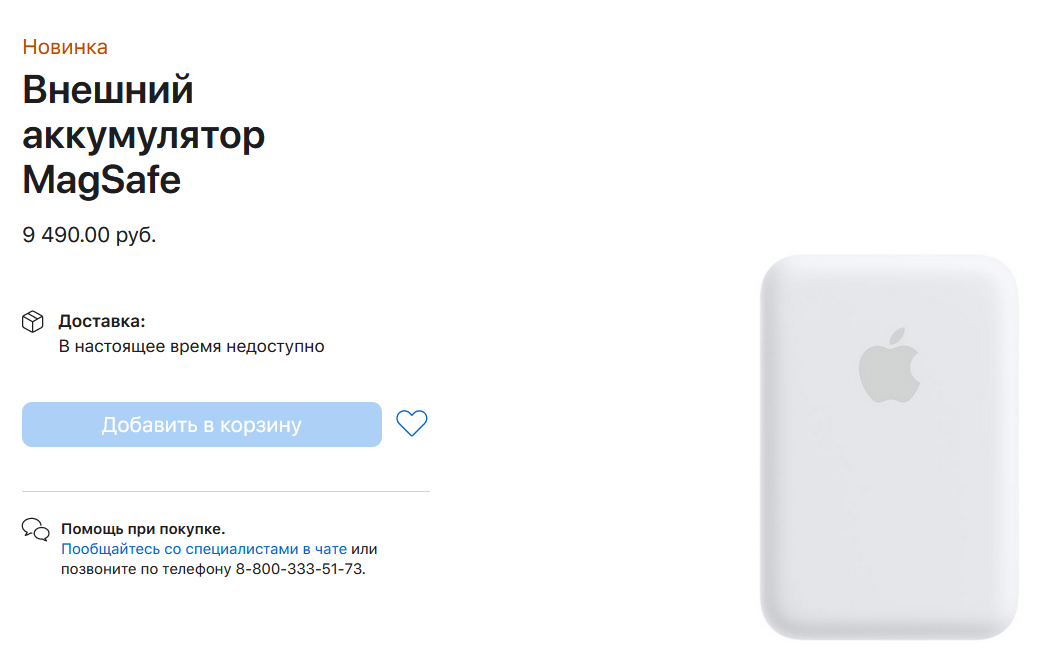Click the word 'MagSafe' in the heading

pyautogui.click(x=102, y=180)
